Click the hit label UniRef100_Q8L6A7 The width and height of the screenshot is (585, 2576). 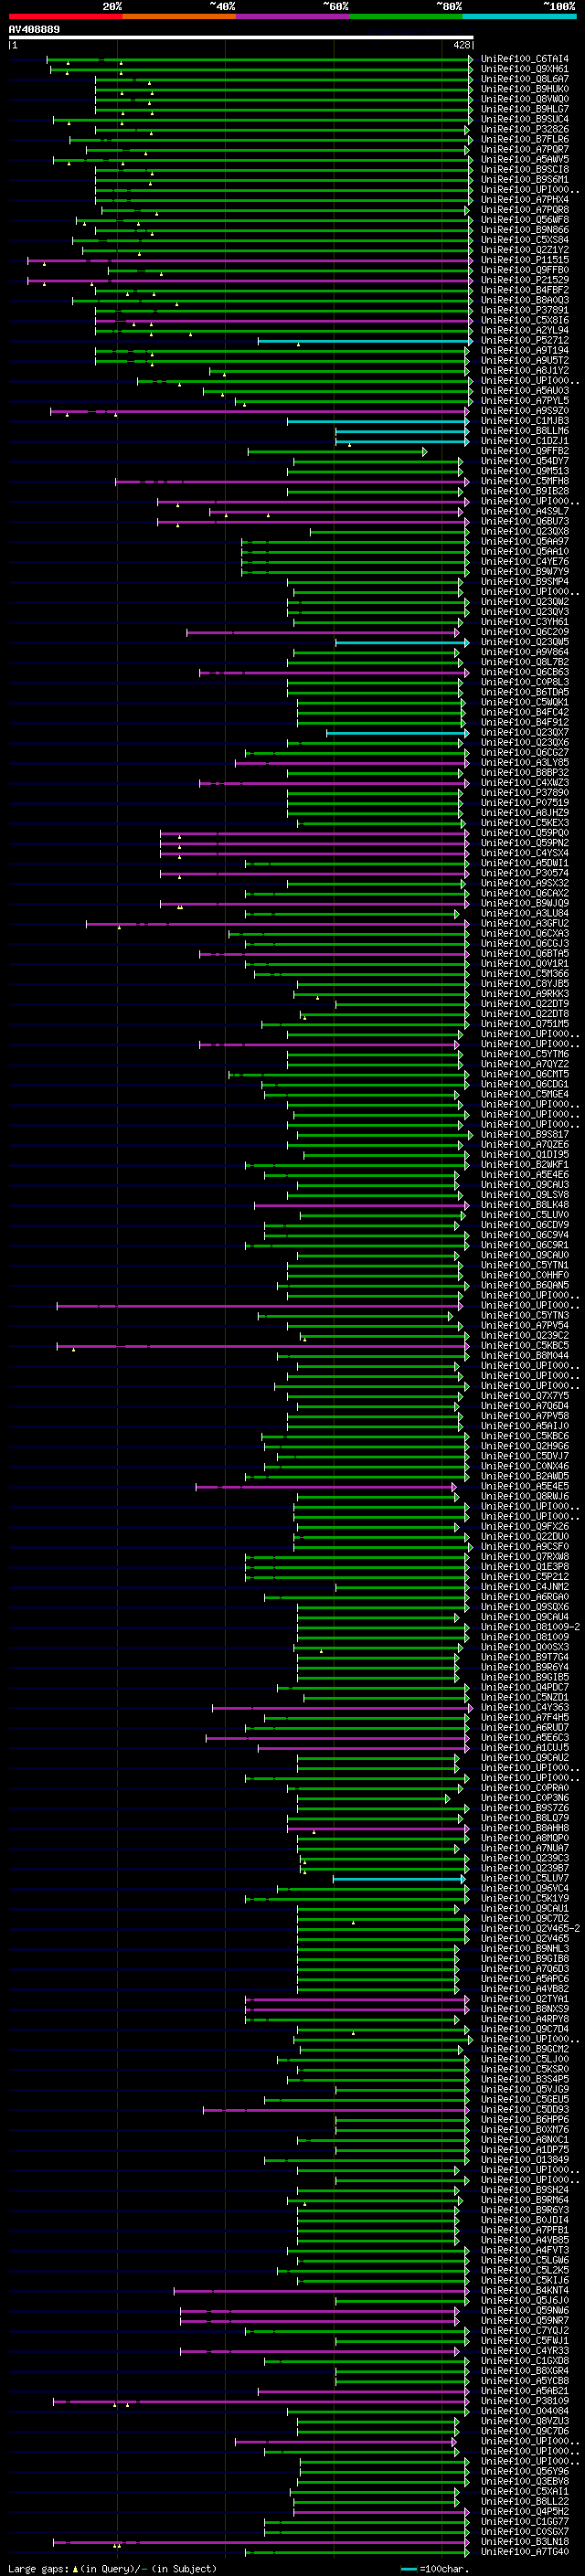coord(525,80)
